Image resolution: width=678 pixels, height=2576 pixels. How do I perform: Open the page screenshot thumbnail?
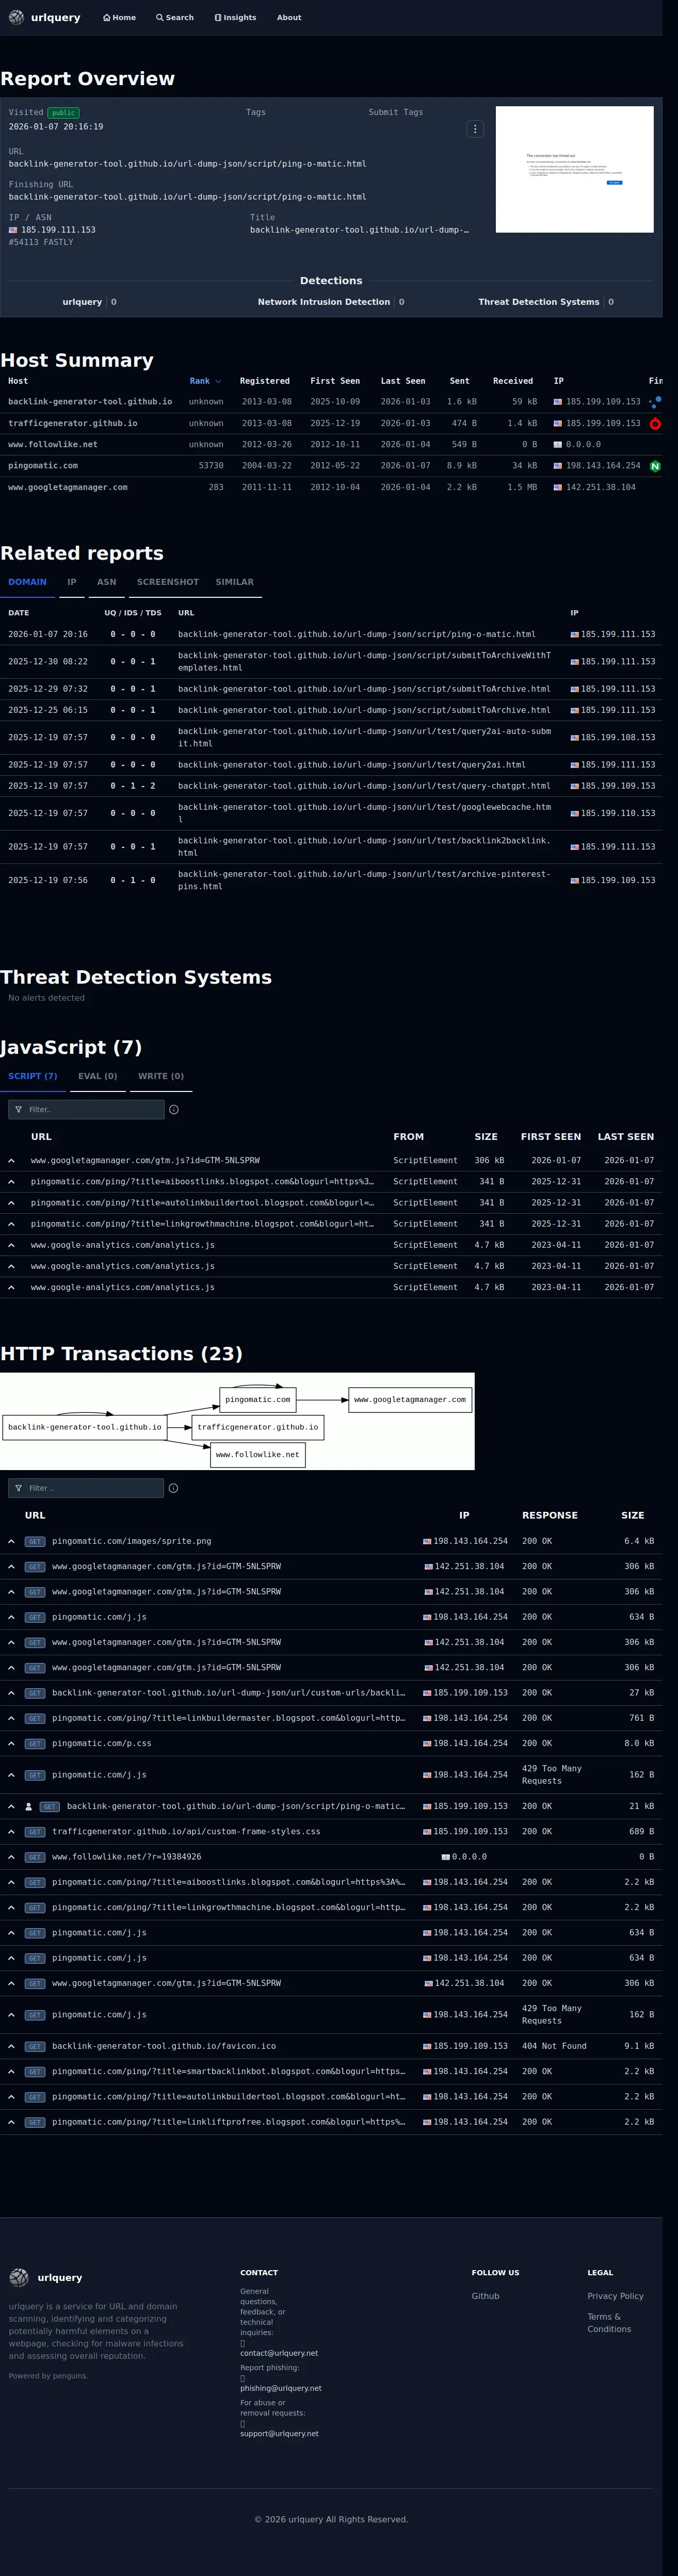(574, 169)
